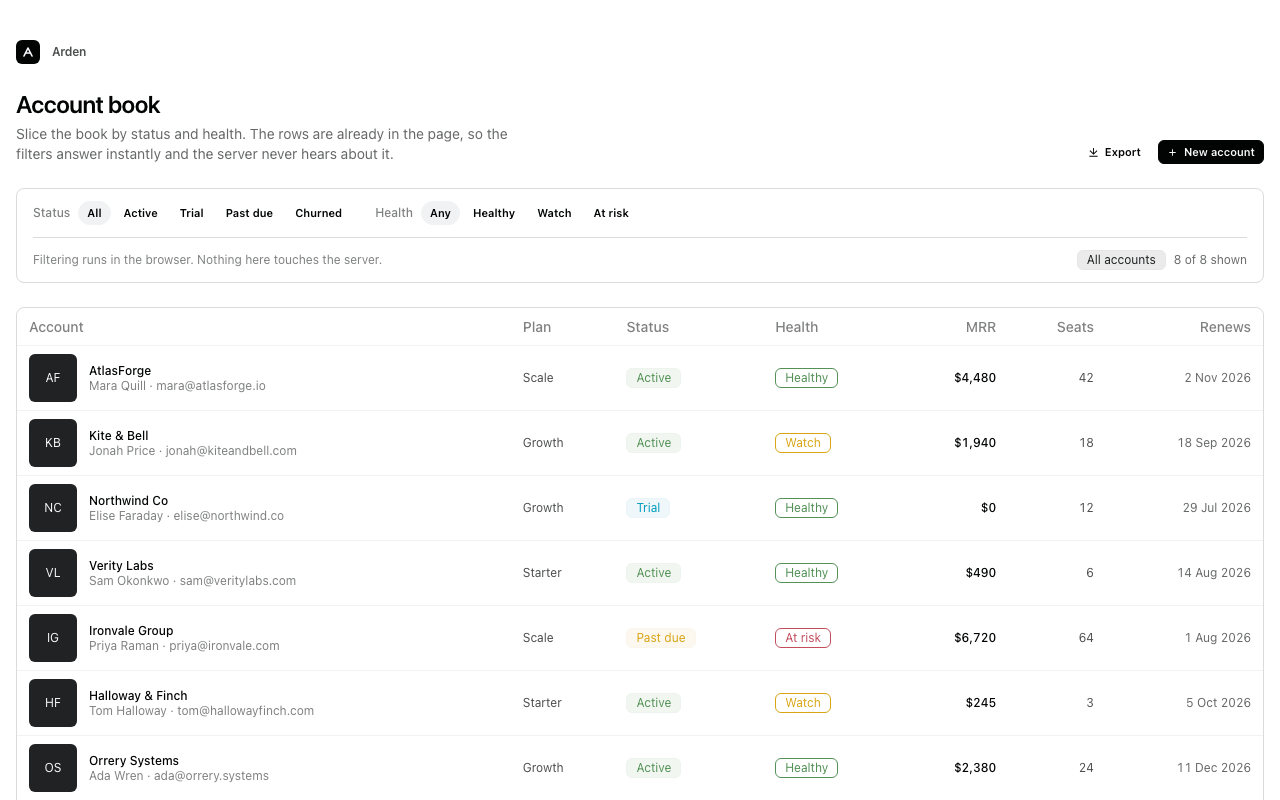The width and height of the screenshot is (1280, 800).
Task: Open the Ironvale Group account name
Action: click(131, 631)
